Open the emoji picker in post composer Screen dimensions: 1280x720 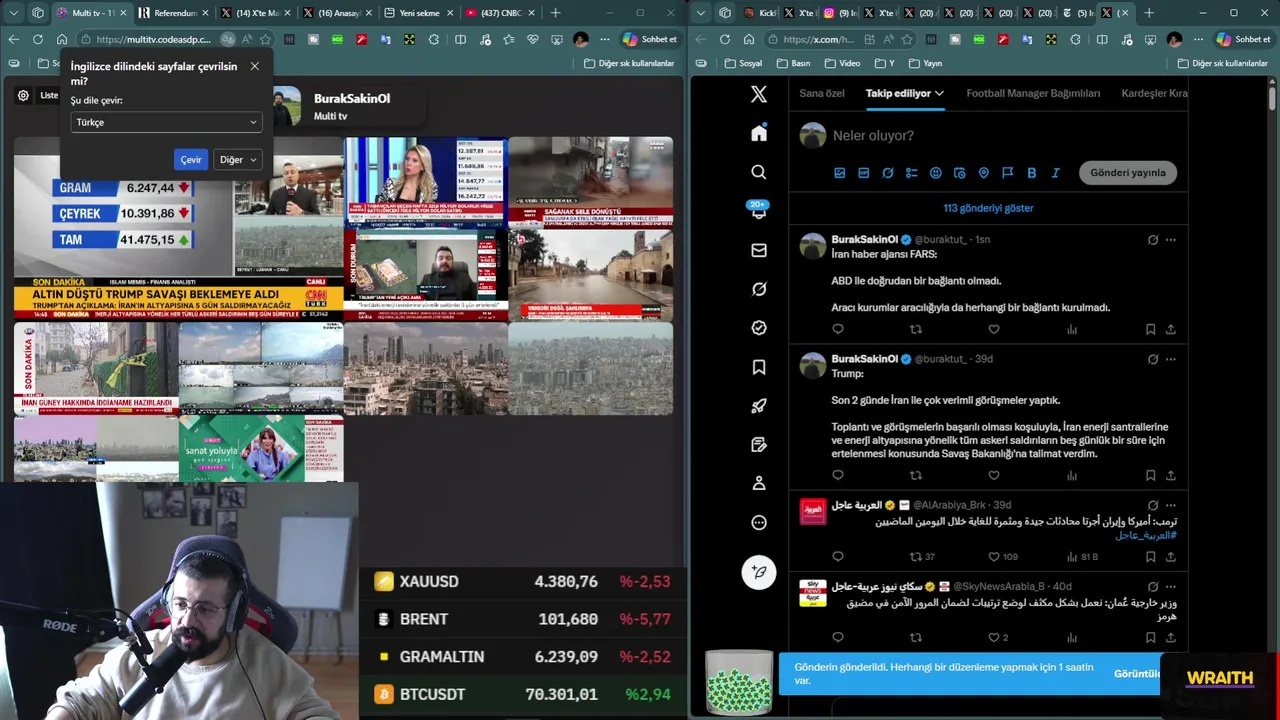click(x=935, y=173)
